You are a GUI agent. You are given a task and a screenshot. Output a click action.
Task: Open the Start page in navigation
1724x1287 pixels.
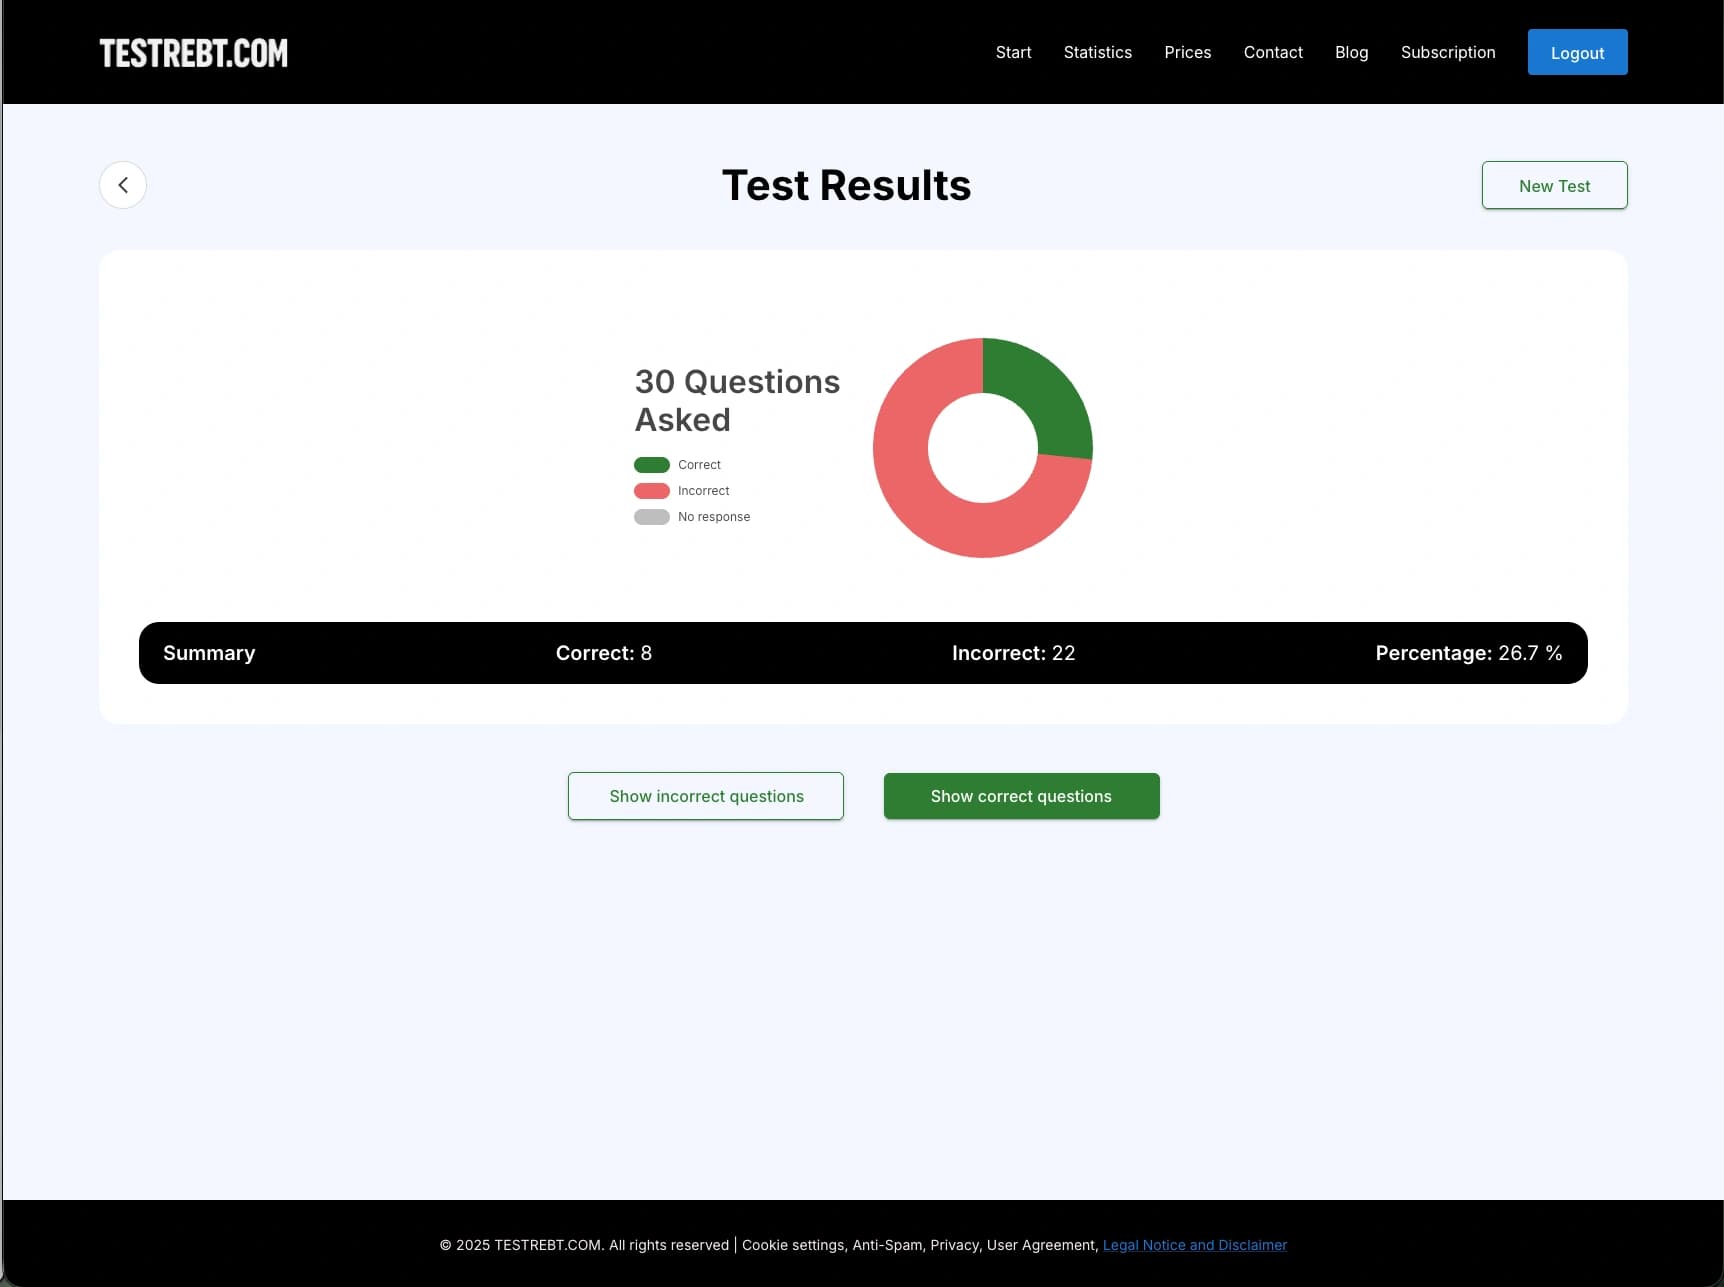click(x=1013, y=52)
